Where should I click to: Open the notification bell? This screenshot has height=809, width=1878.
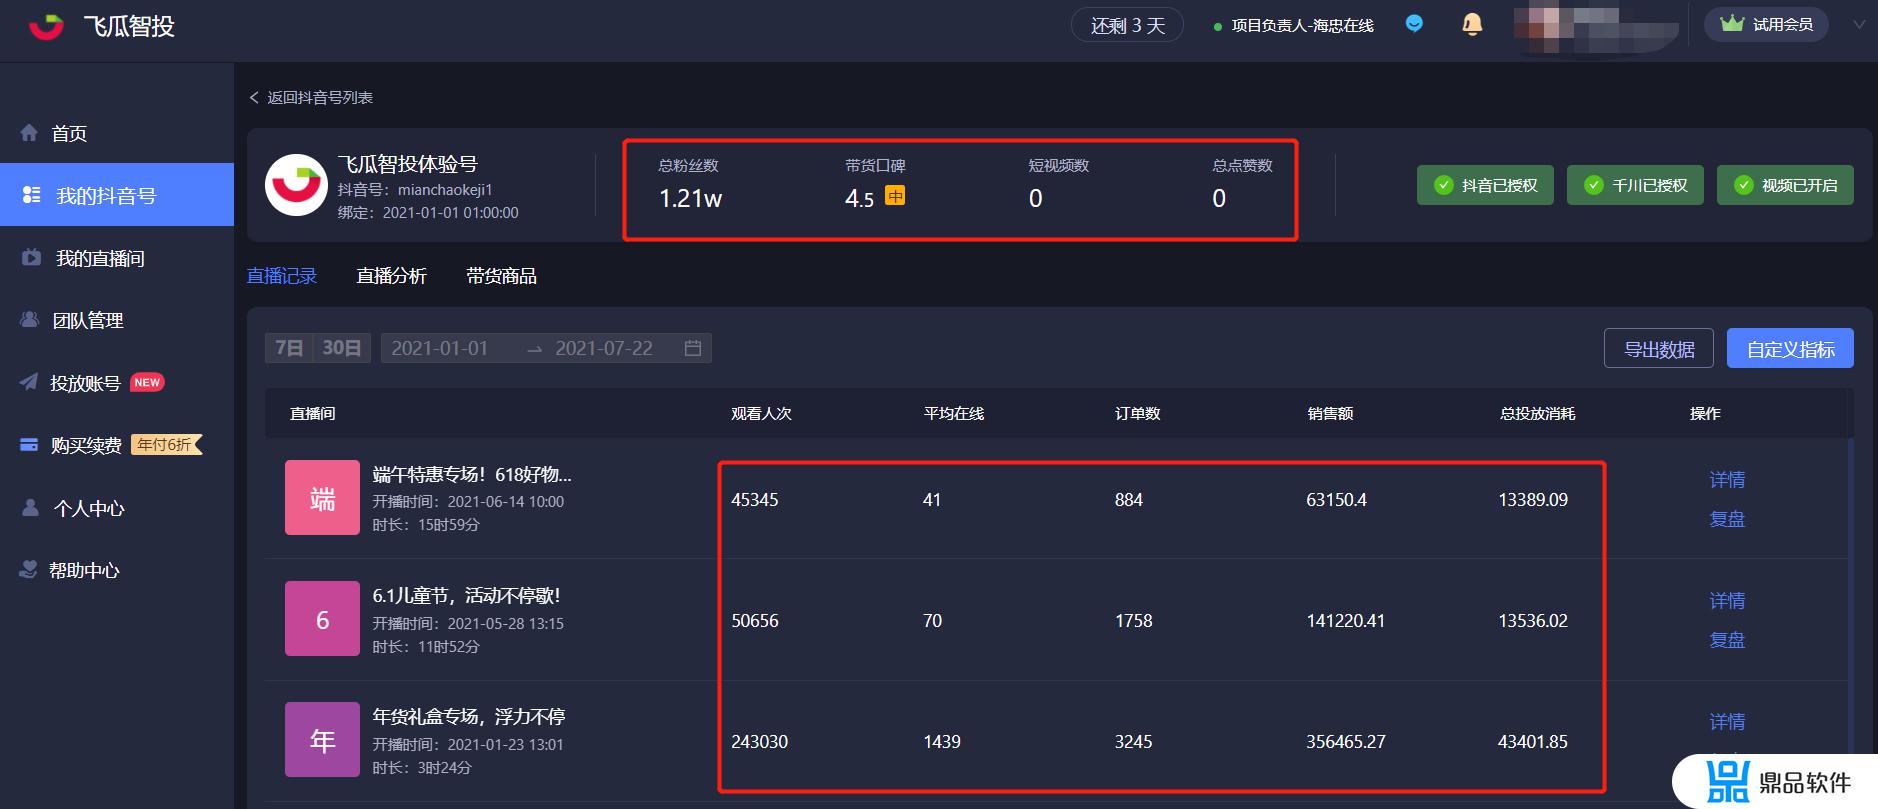pyautogui.click(x=1472, y=24)
